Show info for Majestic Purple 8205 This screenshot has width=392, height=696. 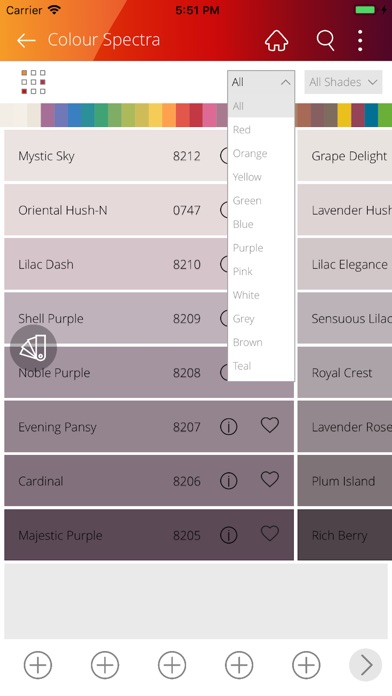228,535
